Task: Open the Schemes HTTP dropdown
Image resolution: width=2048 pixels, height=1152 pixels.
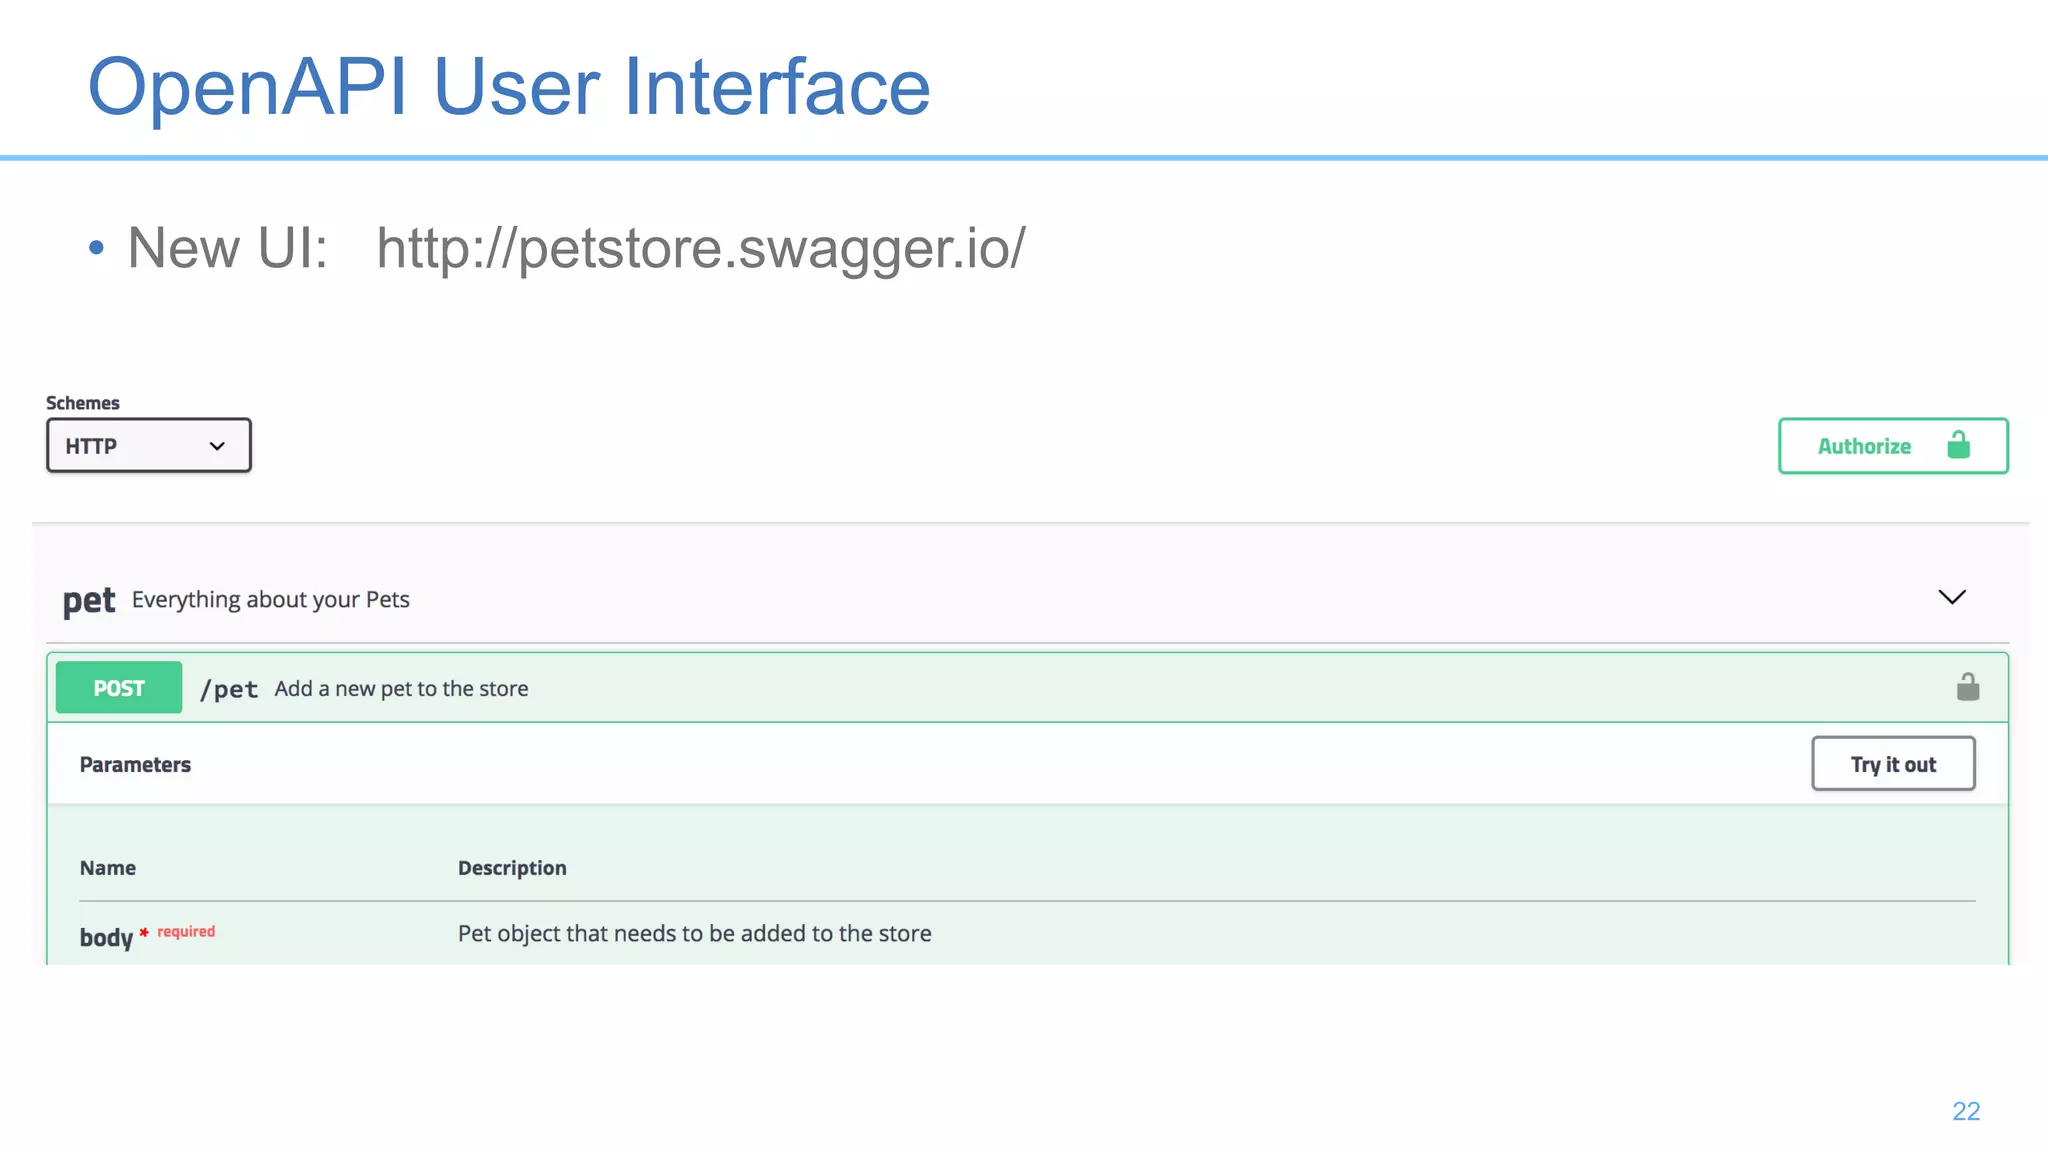Action: [148, 445]
